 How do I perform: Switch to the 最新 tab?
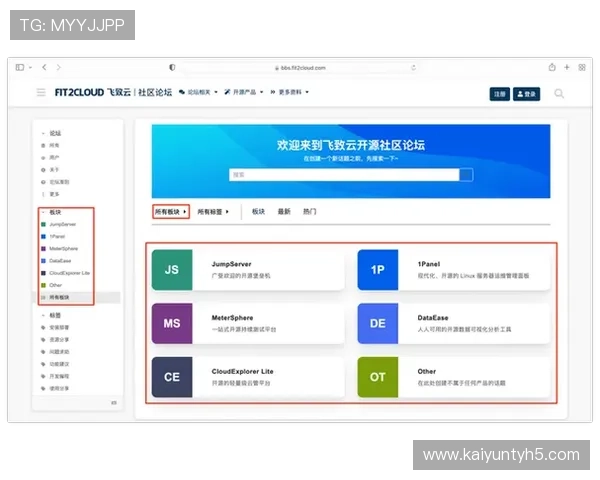[x=284, y=212]
